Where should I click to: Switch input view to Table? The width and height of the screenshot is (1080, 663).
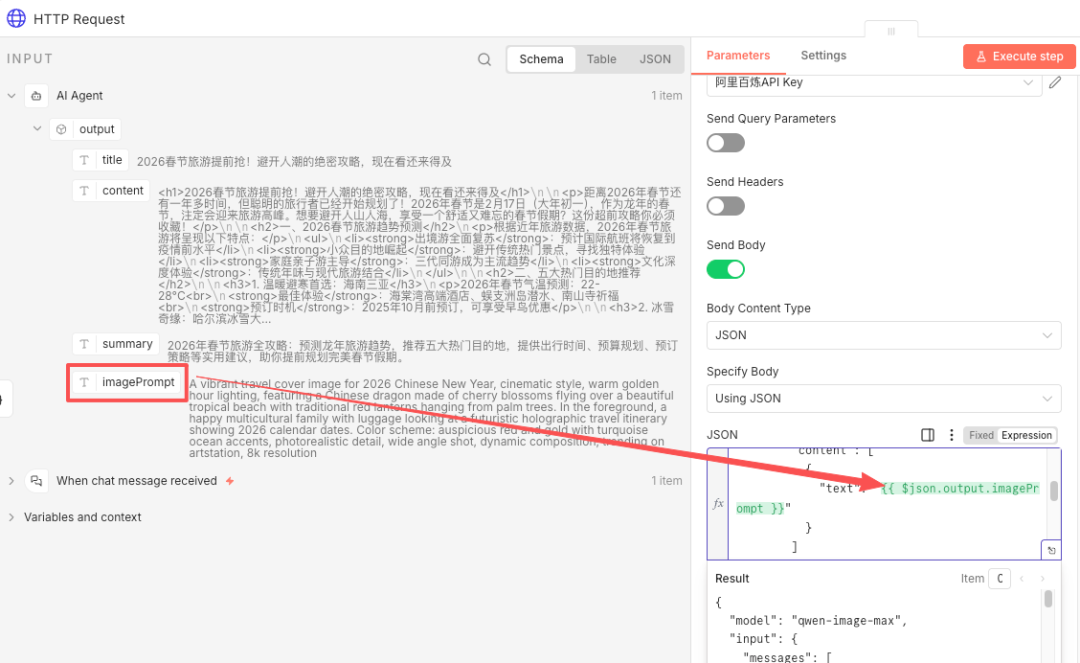(601, 59)
